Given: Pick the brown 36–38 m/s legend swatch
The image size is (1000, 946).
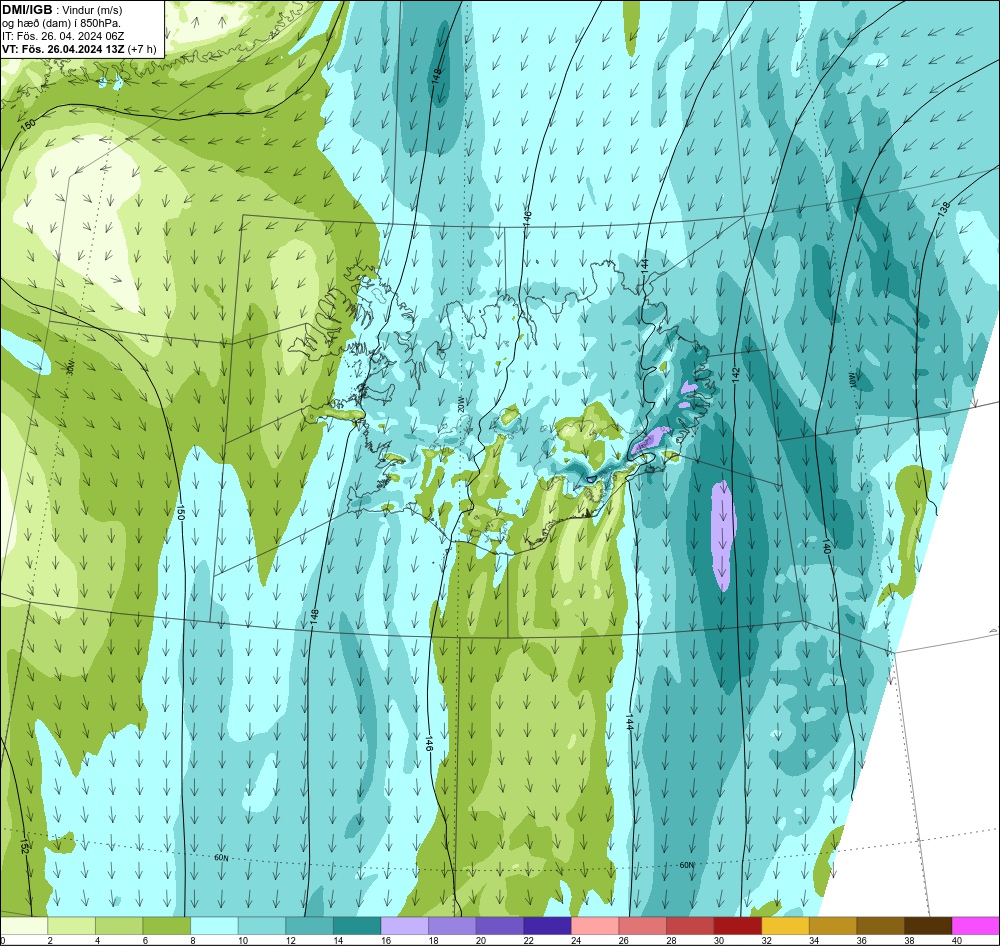Looking at the screenshot, I should 880,926.
